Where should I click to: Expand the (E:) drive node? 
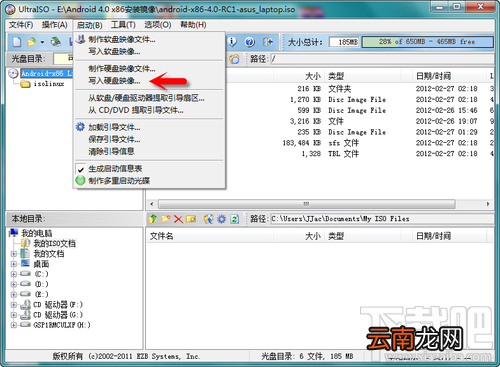click(x=14, y=294)
